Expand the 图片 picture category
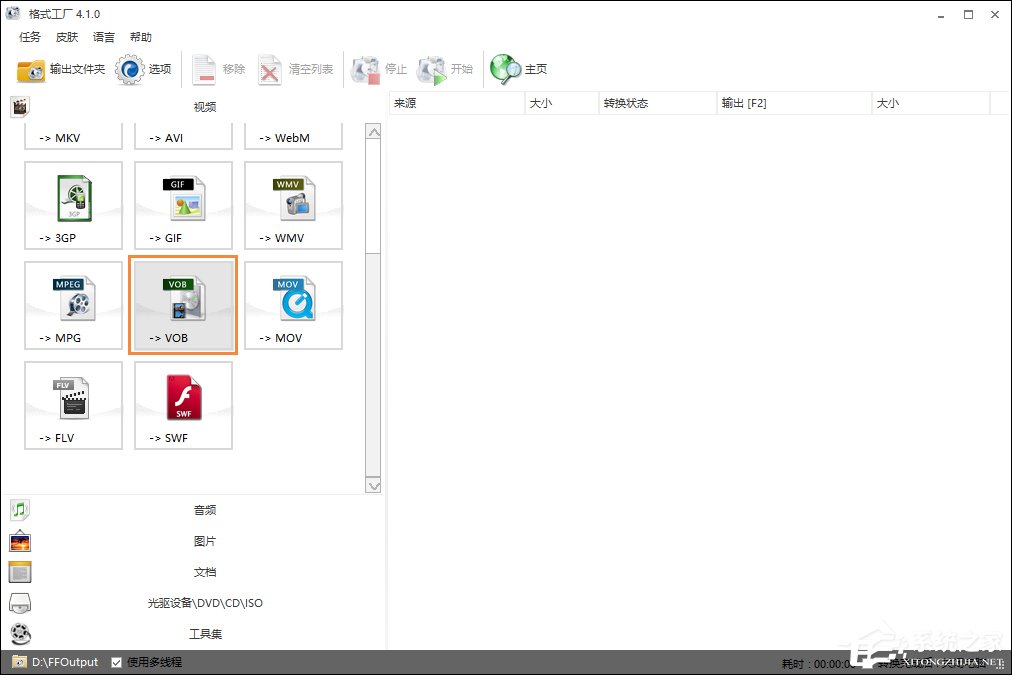 pos(204,541)
